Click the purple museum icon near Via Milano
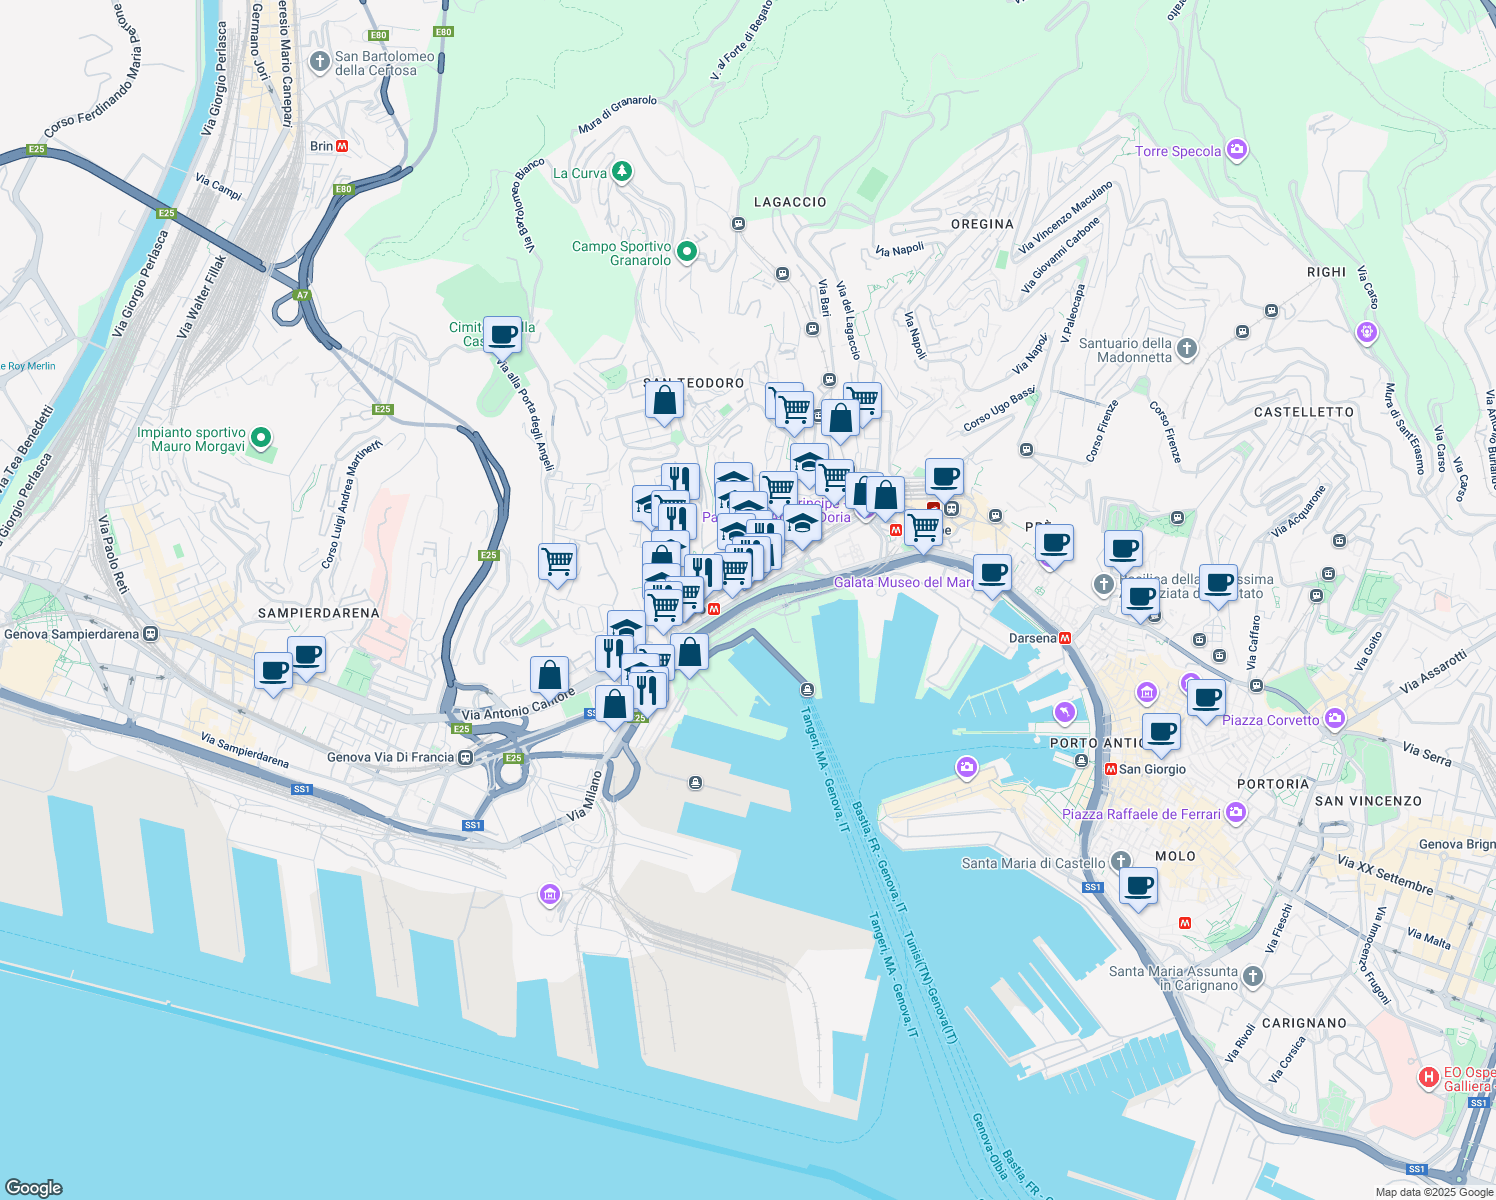The image size is (1496, 1200). 548,895
